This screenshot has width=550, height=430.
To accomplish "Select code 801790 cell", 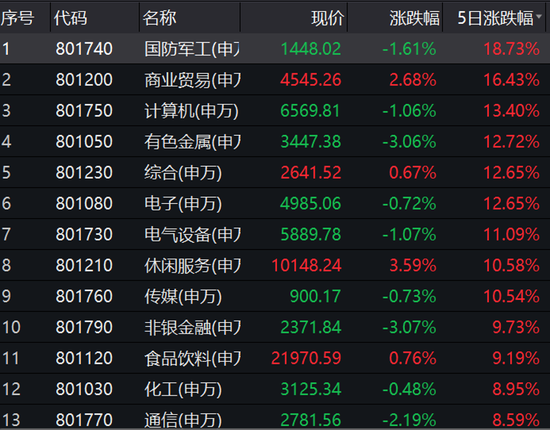I will coord(84,327).
